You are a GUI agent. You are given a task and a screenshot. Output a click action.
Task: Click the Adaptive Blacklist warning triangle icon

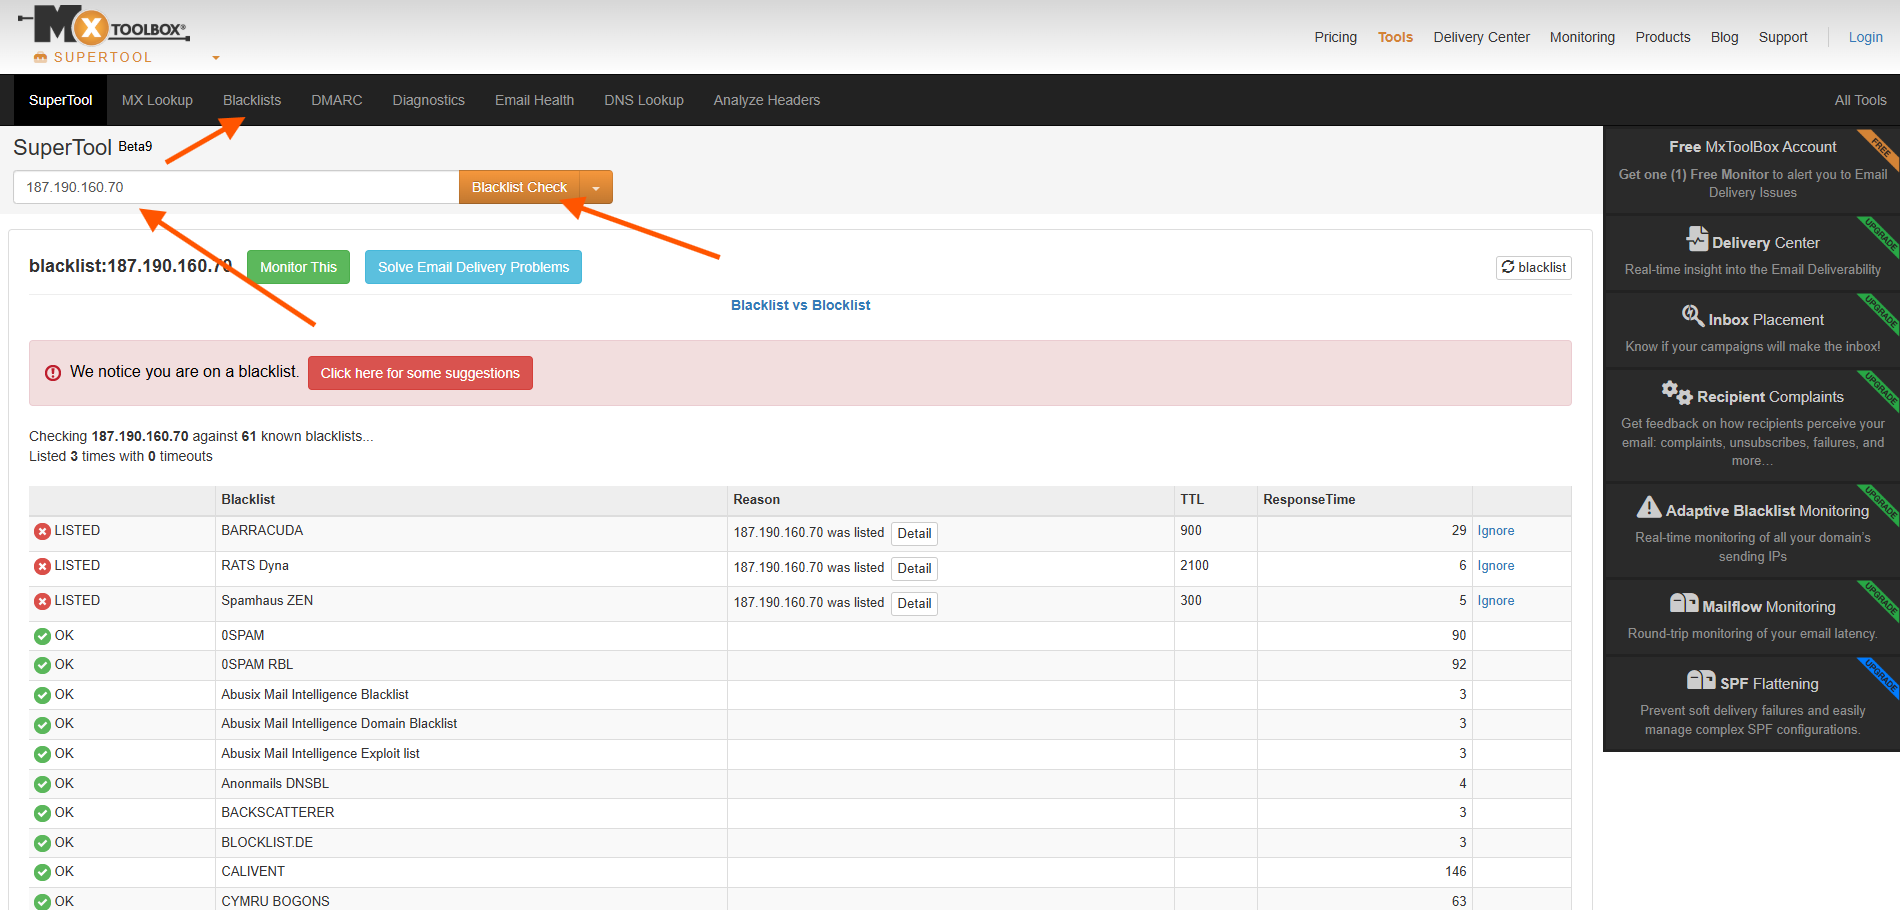point(1648,508)
